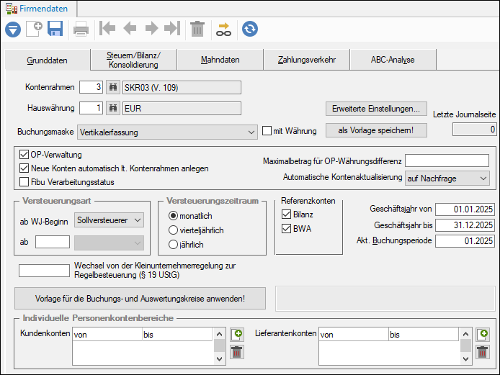The image size is (500, 375).
Task: Open the Mahndaten tab
Action: coord(220,60)
